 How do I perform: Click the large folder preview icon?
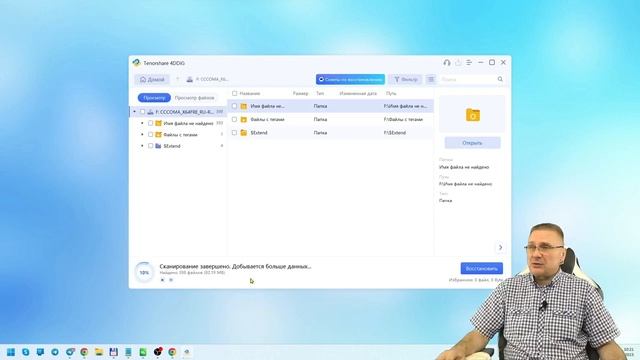pyautogui.click(x=473, y=115)
